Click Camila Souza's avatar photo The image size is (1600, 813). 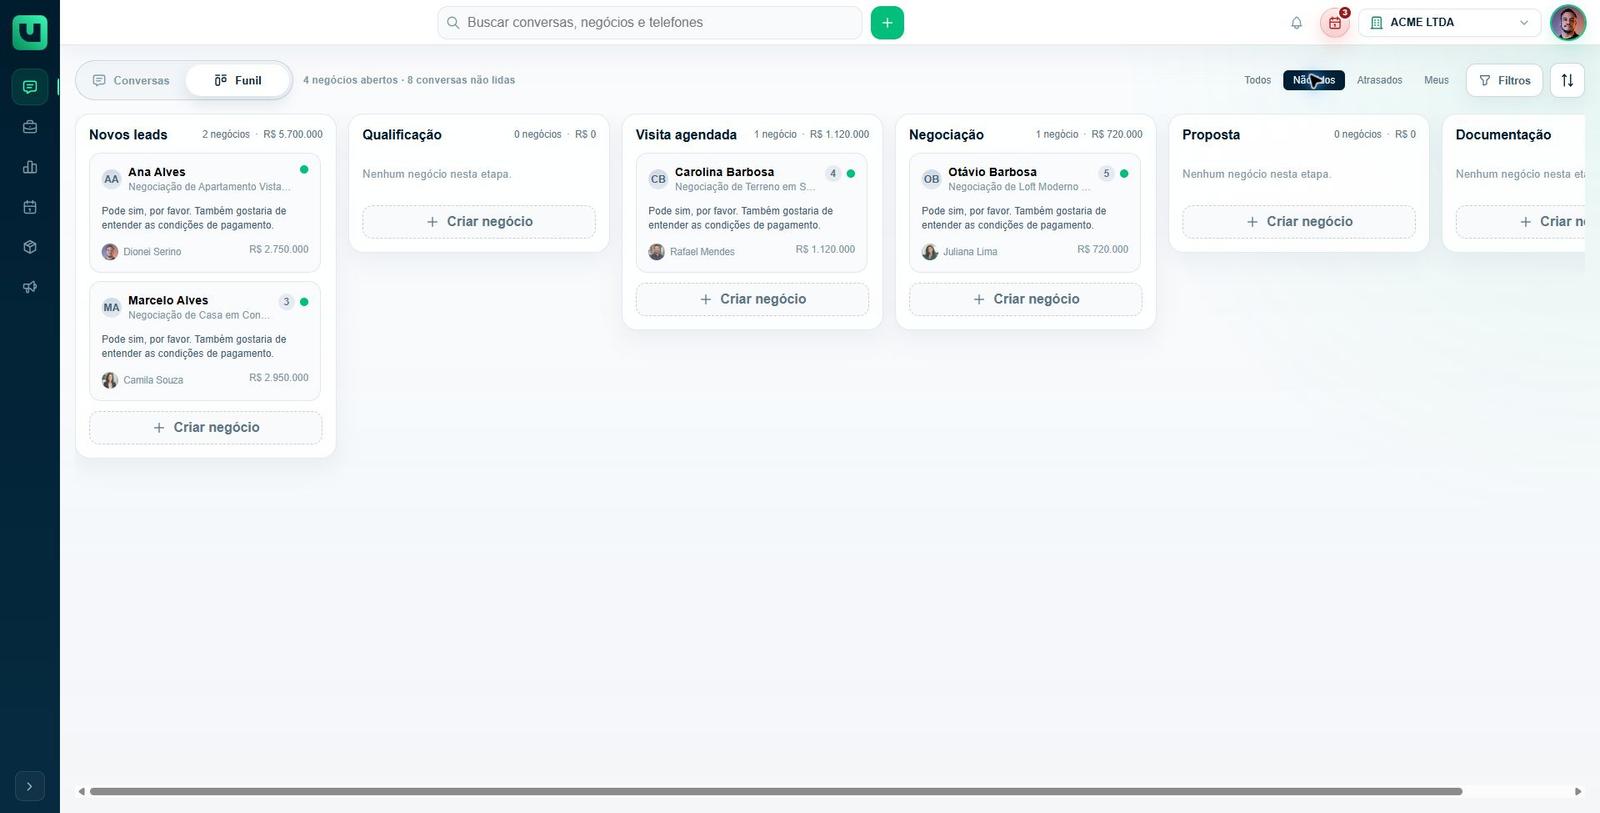tap(110, 380)
